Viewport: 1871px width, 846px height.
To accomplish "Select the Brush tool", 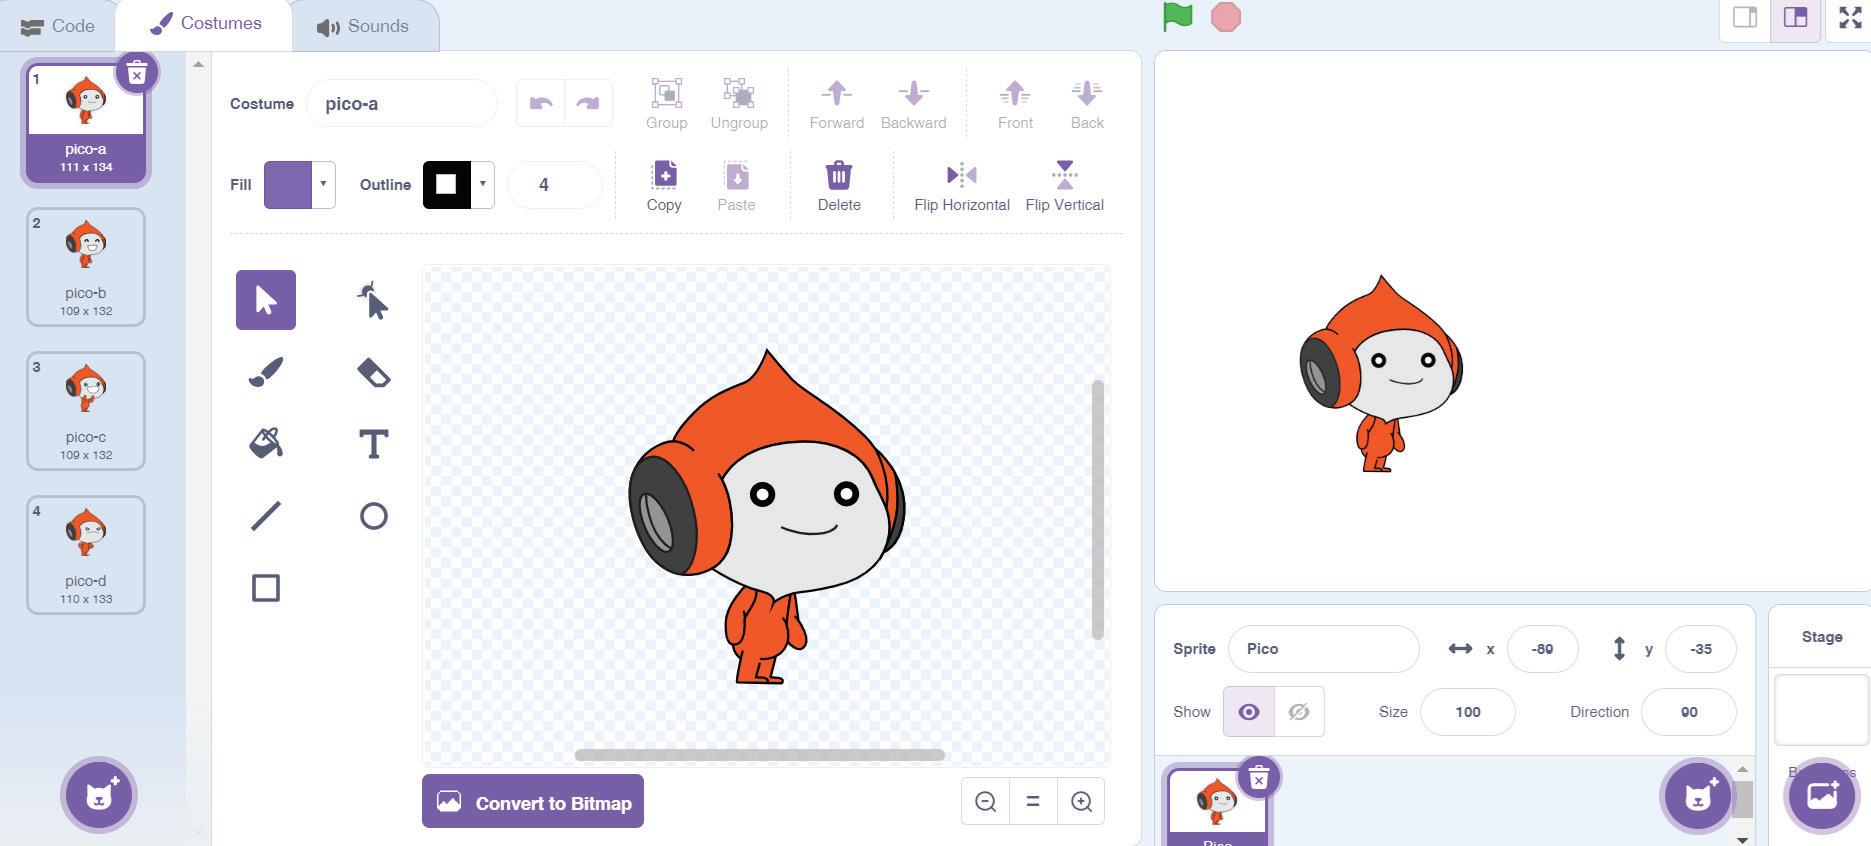I will point(266,372).
